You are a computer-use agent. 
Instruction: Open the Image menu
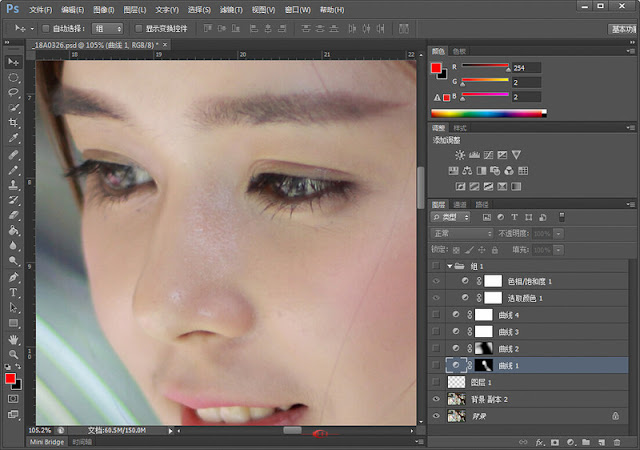(x=104, y=9)
